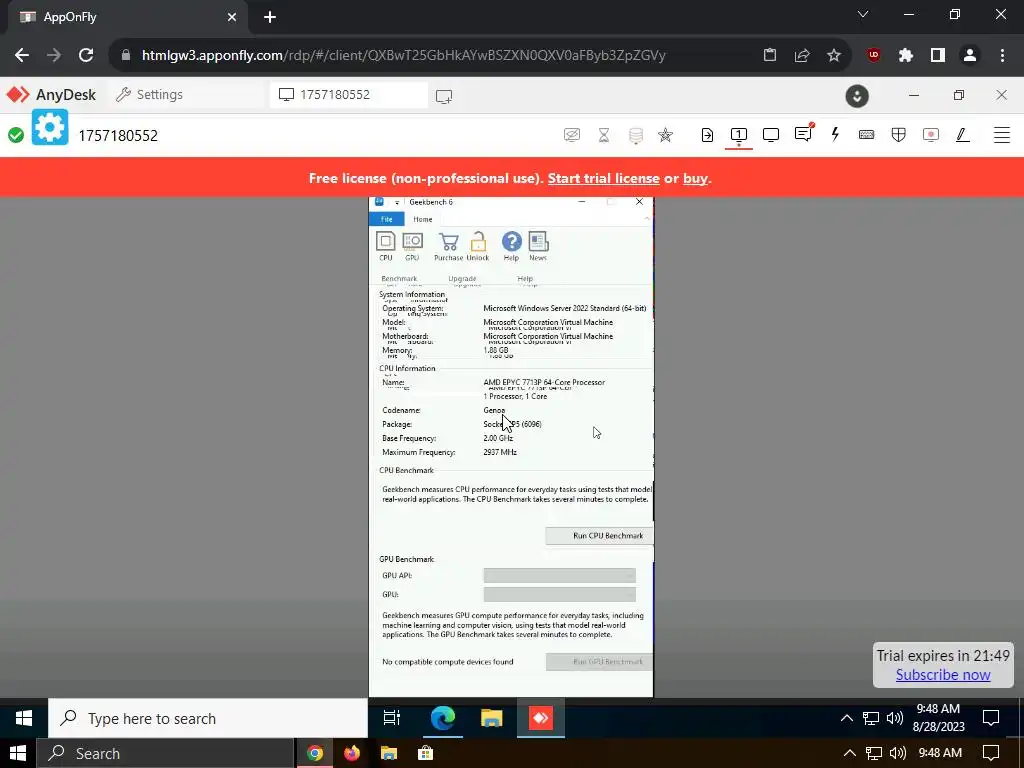Open Chrome extensions puzzle icon
The width and height of the screenshot is (1024, 768).
905,56
